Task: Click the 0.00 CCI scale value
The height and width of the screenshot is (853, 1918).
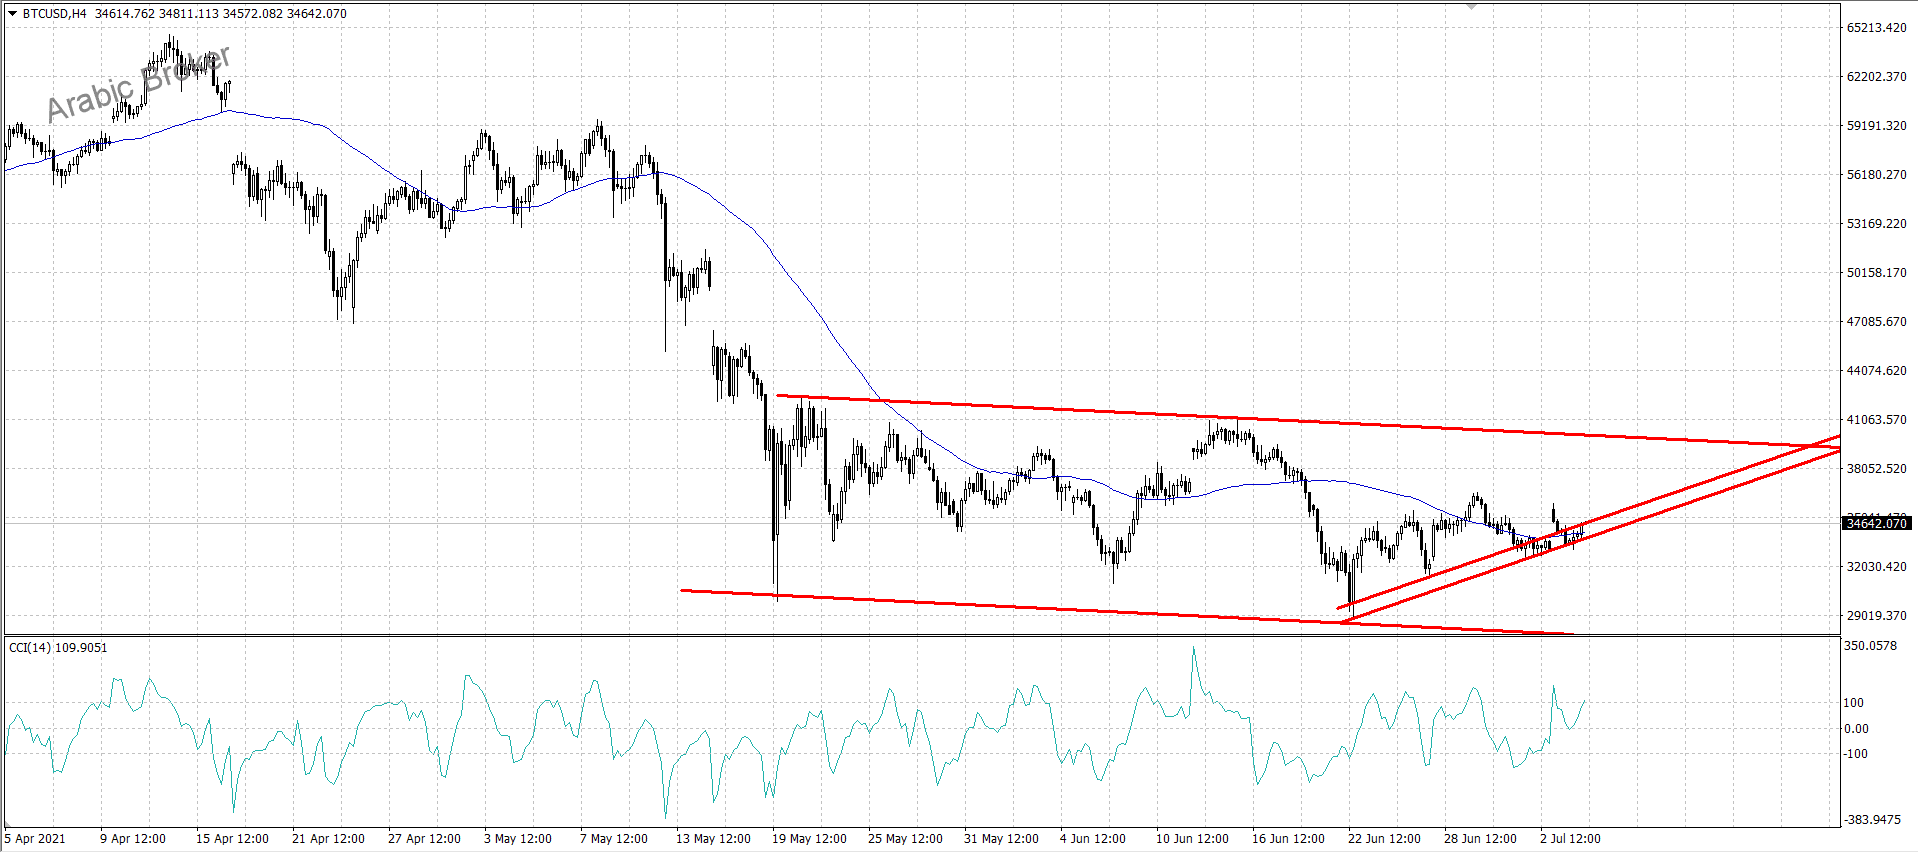Action: [1856, 729]
